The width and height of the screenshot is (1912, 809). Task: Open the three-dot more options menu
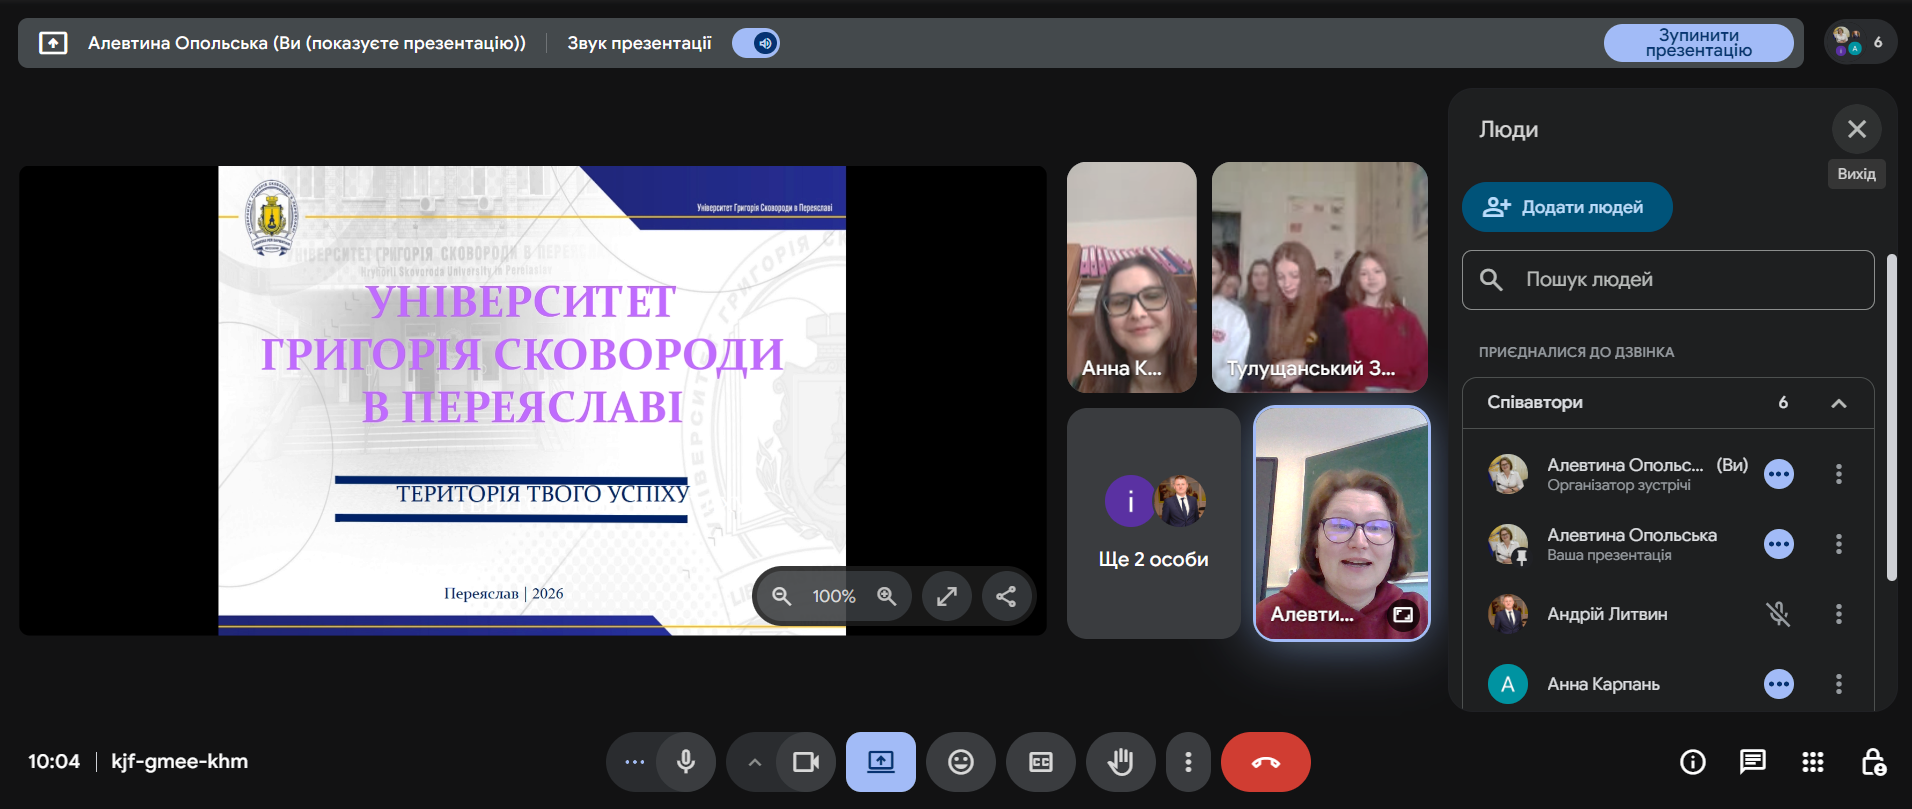click(x=1188, y=762)
